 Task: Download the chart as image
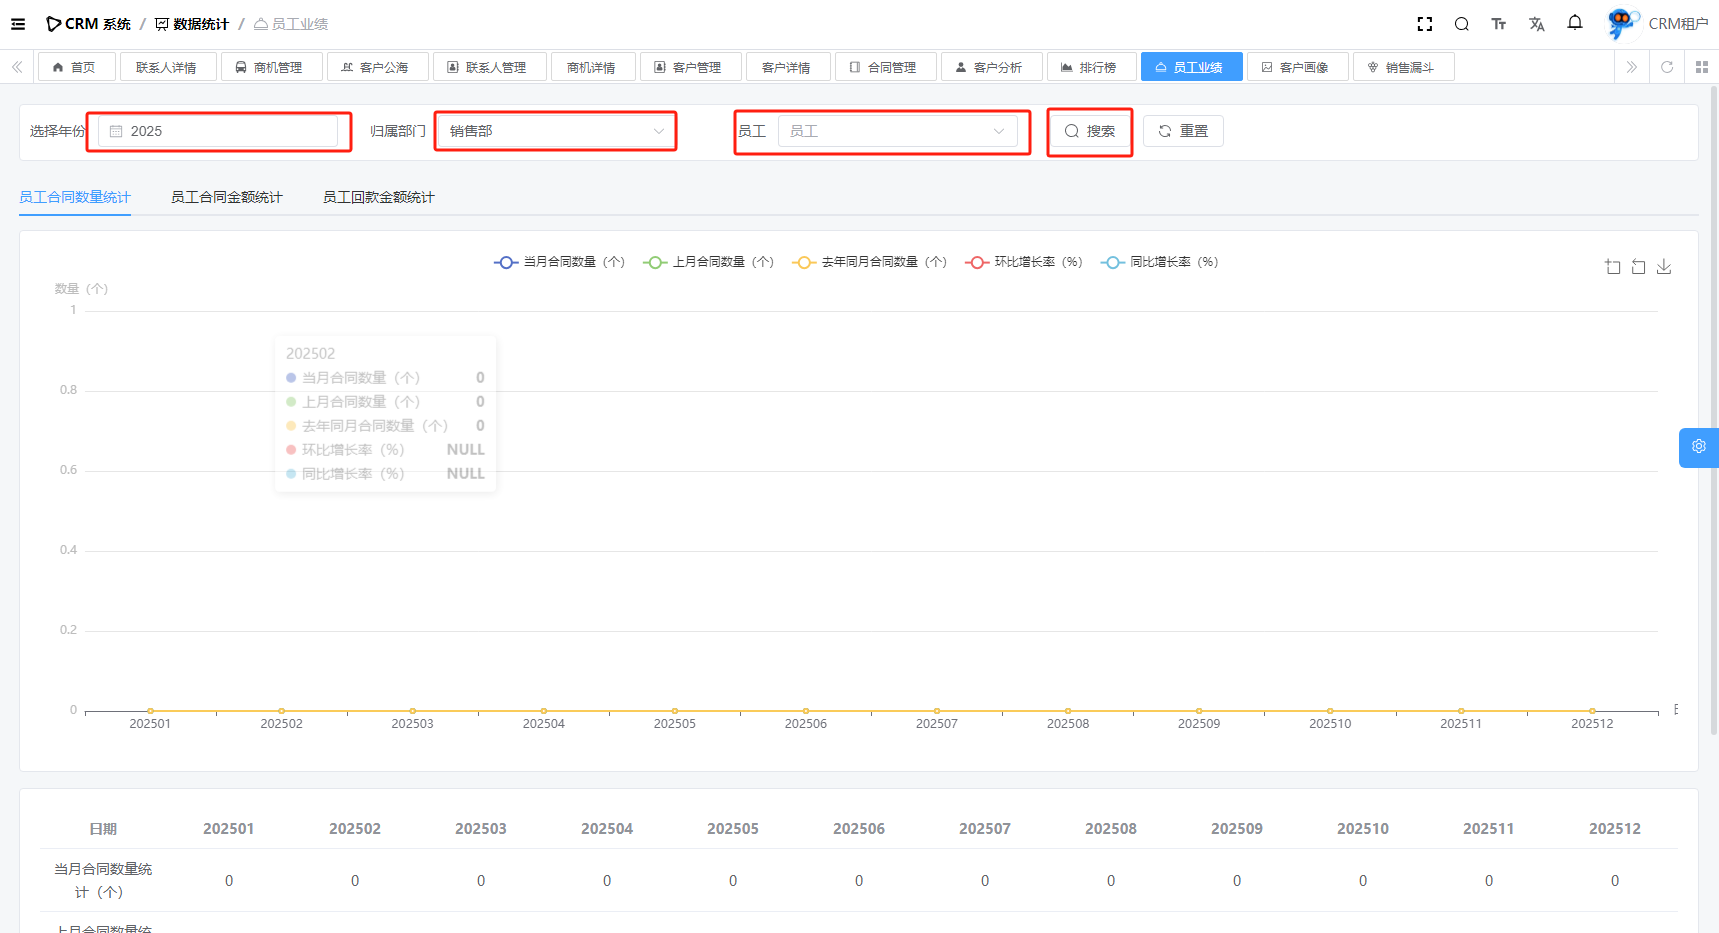[x=1664, y=267]
